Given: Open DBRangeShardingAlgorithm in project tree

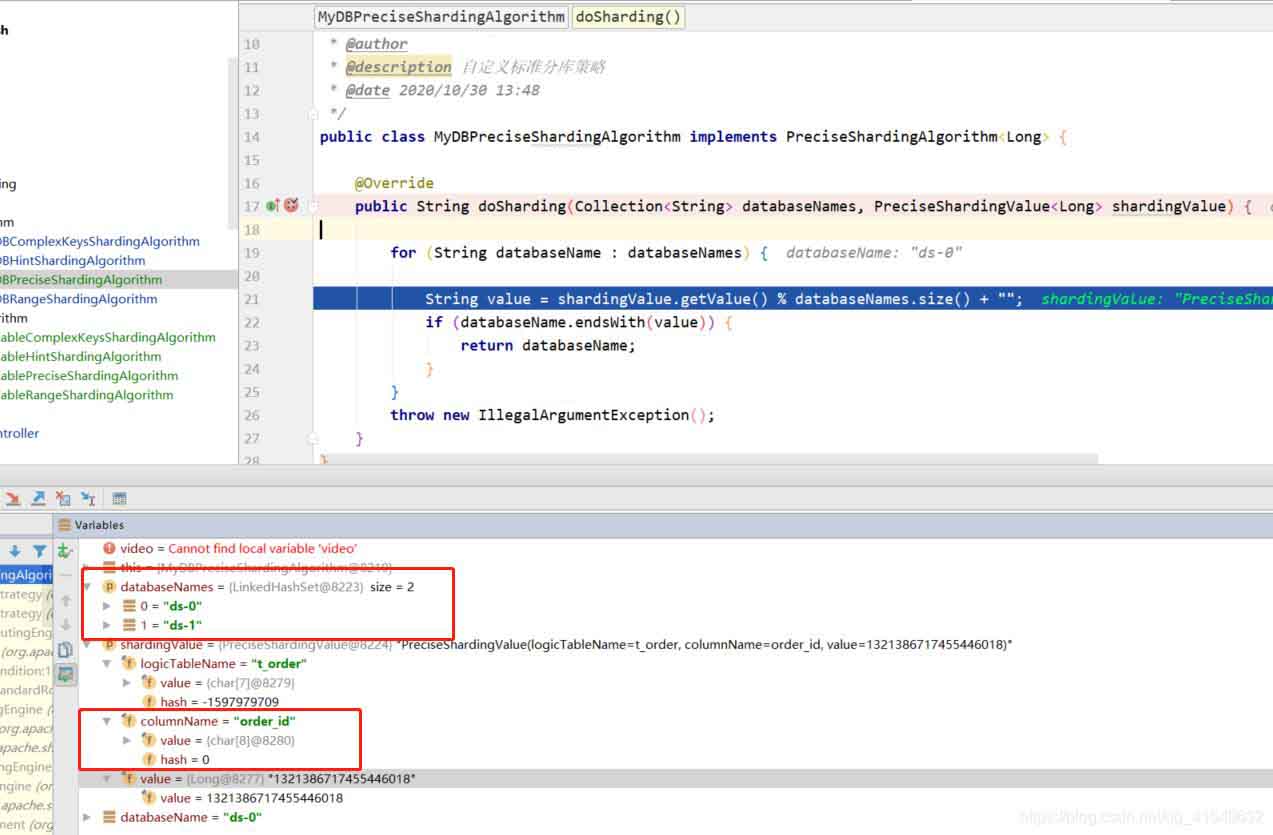Looking at the screenshot, I should pos(79,298).
